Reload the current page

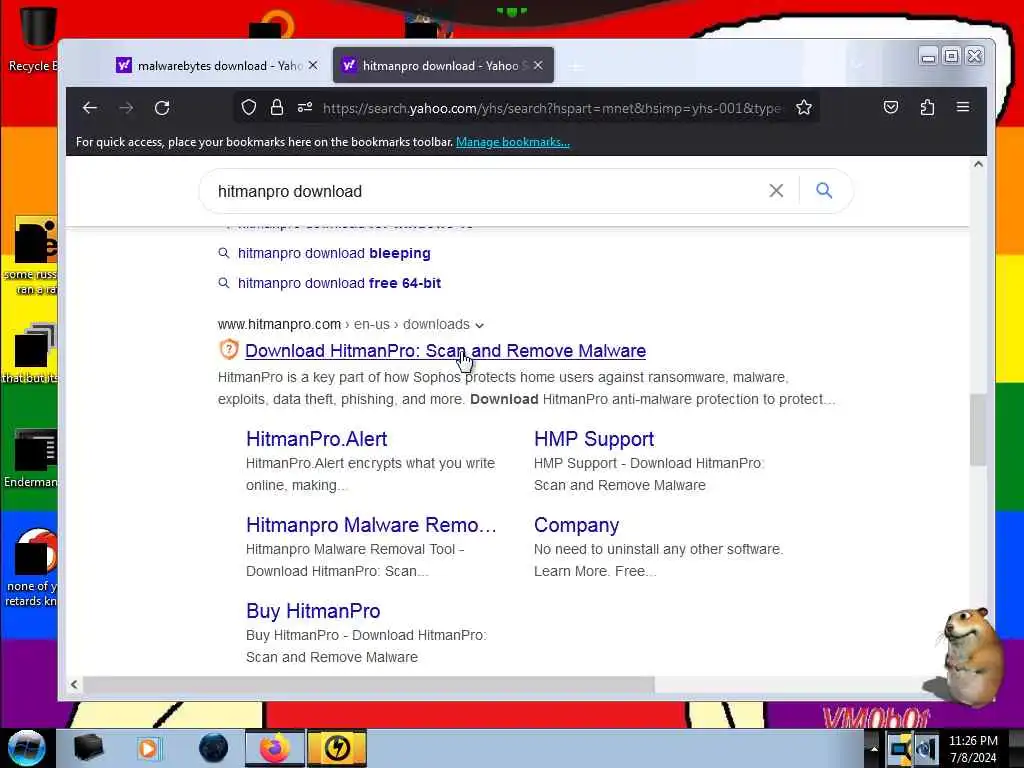pos(162,108)
